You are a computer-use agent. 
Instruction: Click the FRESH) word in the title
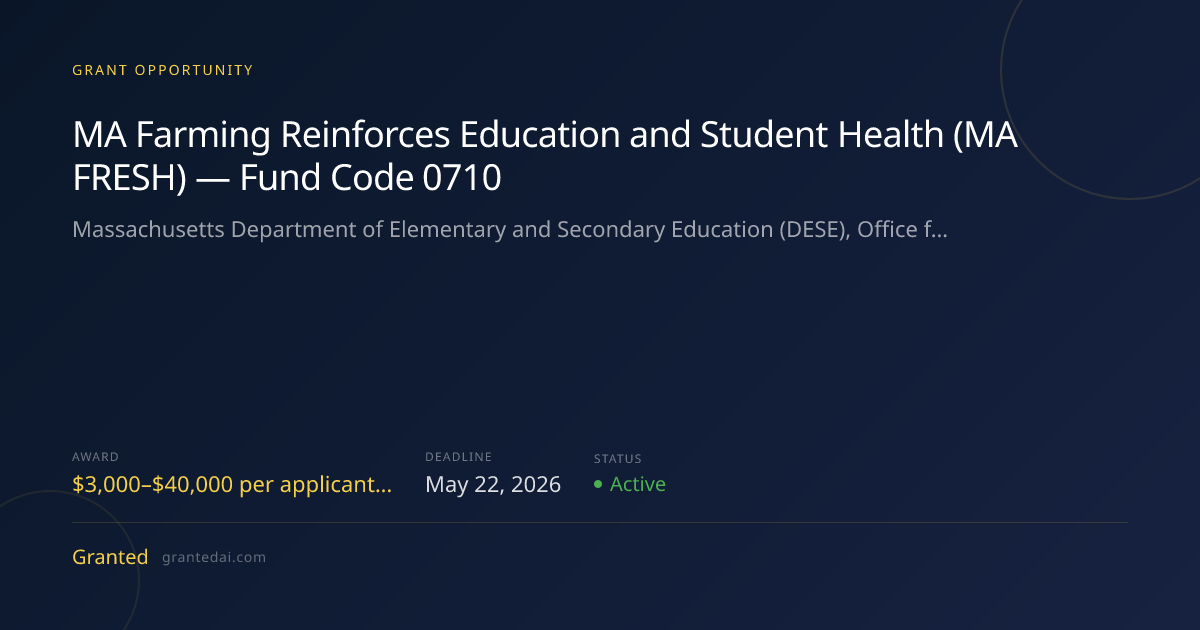[130, 178]
